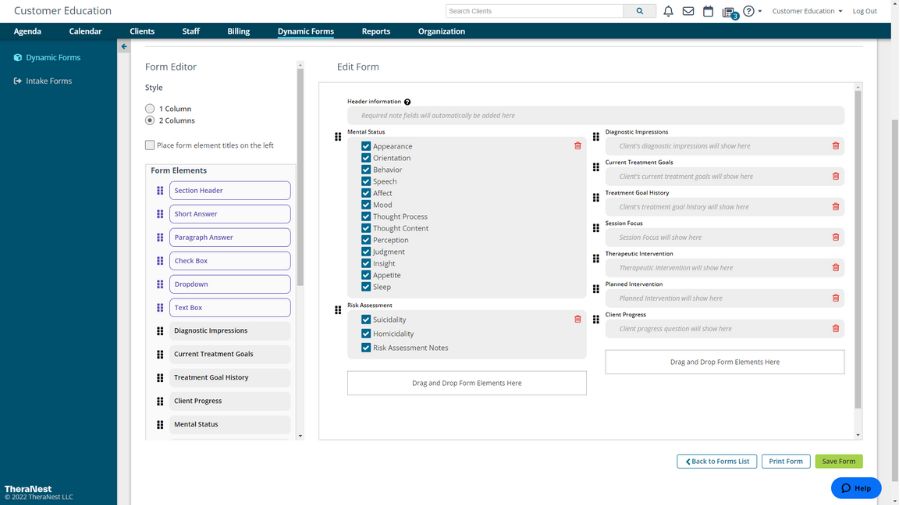Delete the Treatment Goal History element
The image size is (900, 505).
pos(836,207)
